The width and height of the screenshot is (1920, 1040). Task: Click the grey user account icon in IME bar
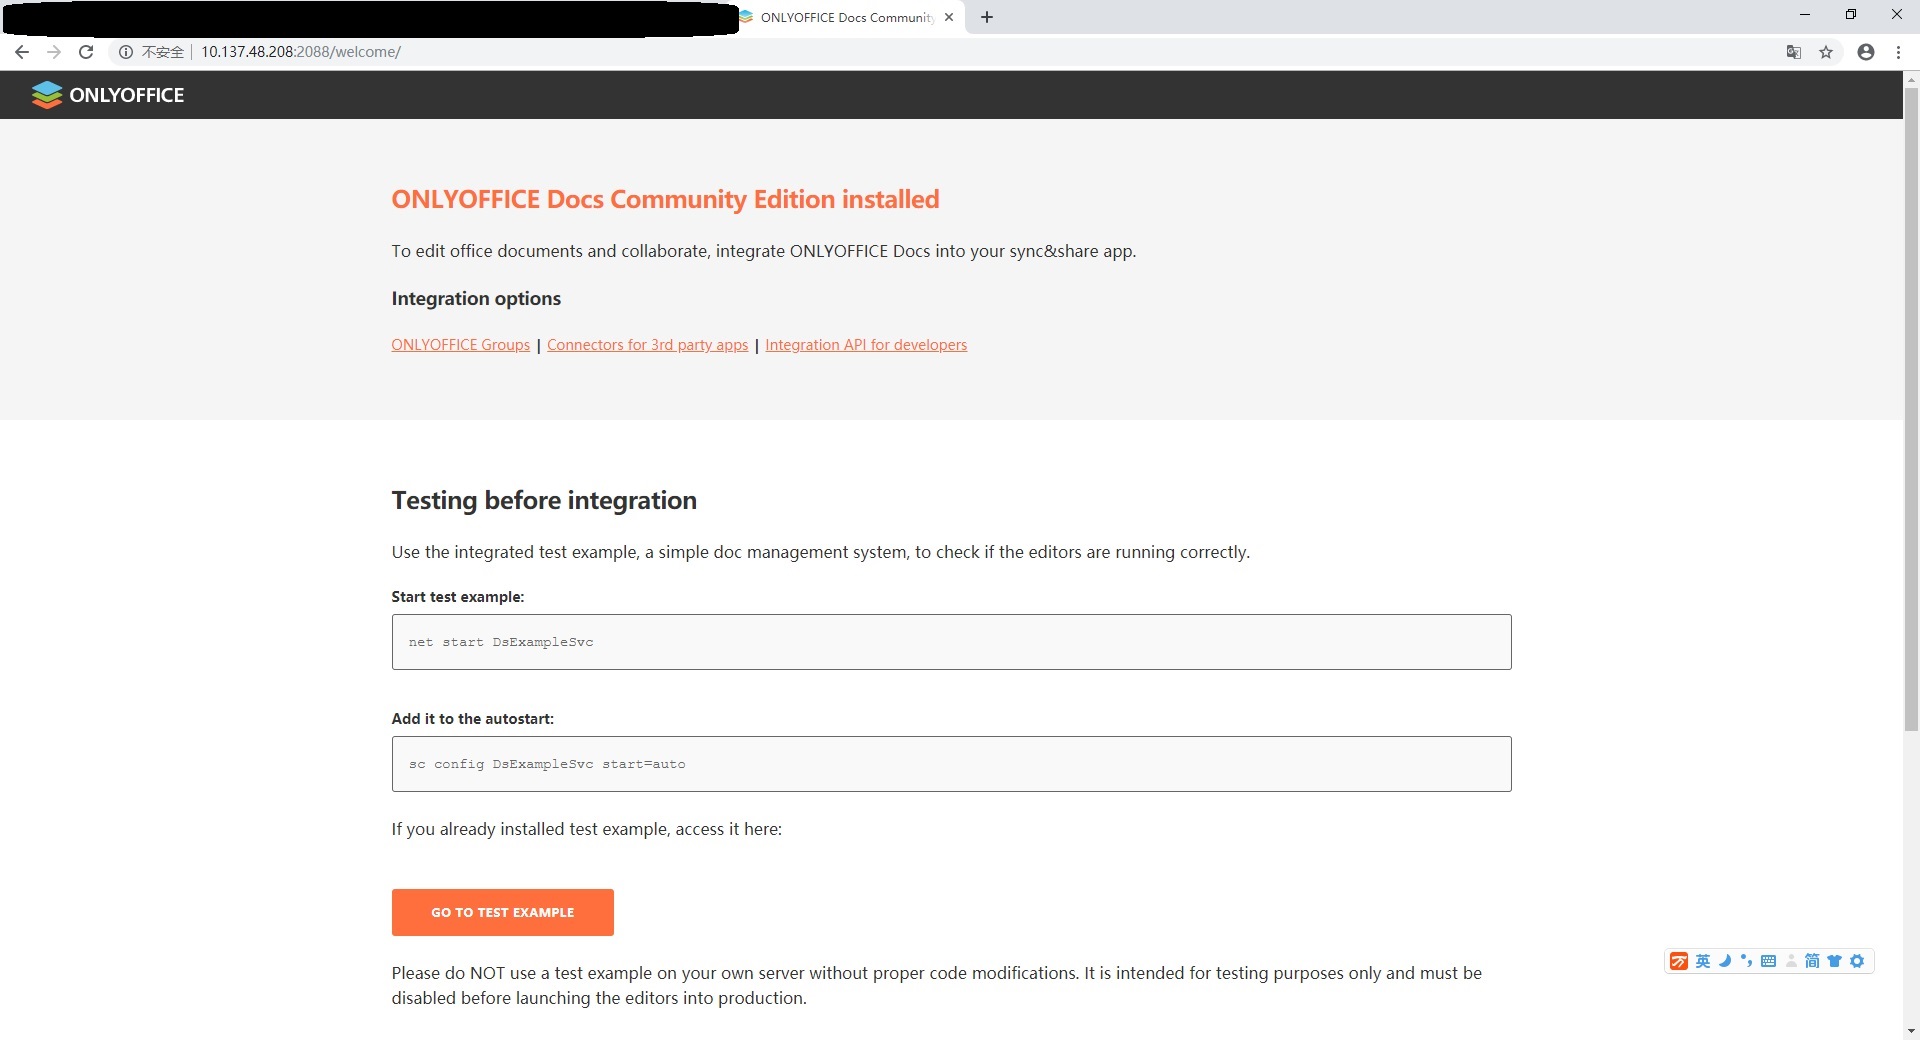pos(1791,961)
